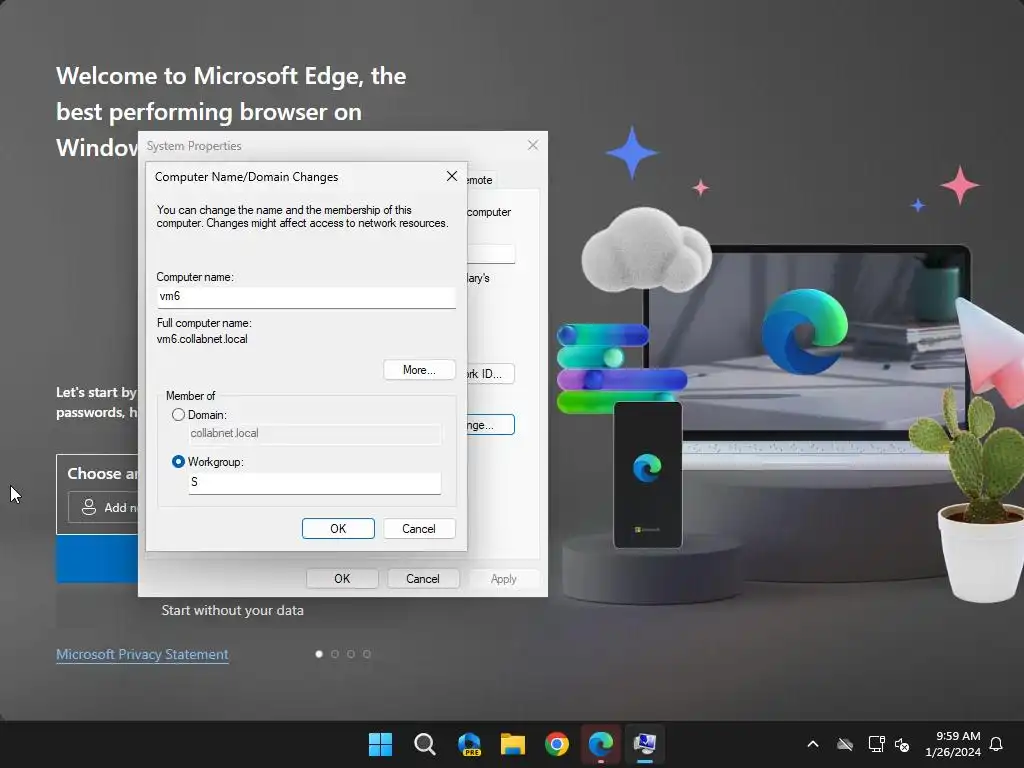The height and width of the screenshot is (768, 1024).
Task: Switch to Microsoft Edge taskbar icon
Action: point(601,744)
